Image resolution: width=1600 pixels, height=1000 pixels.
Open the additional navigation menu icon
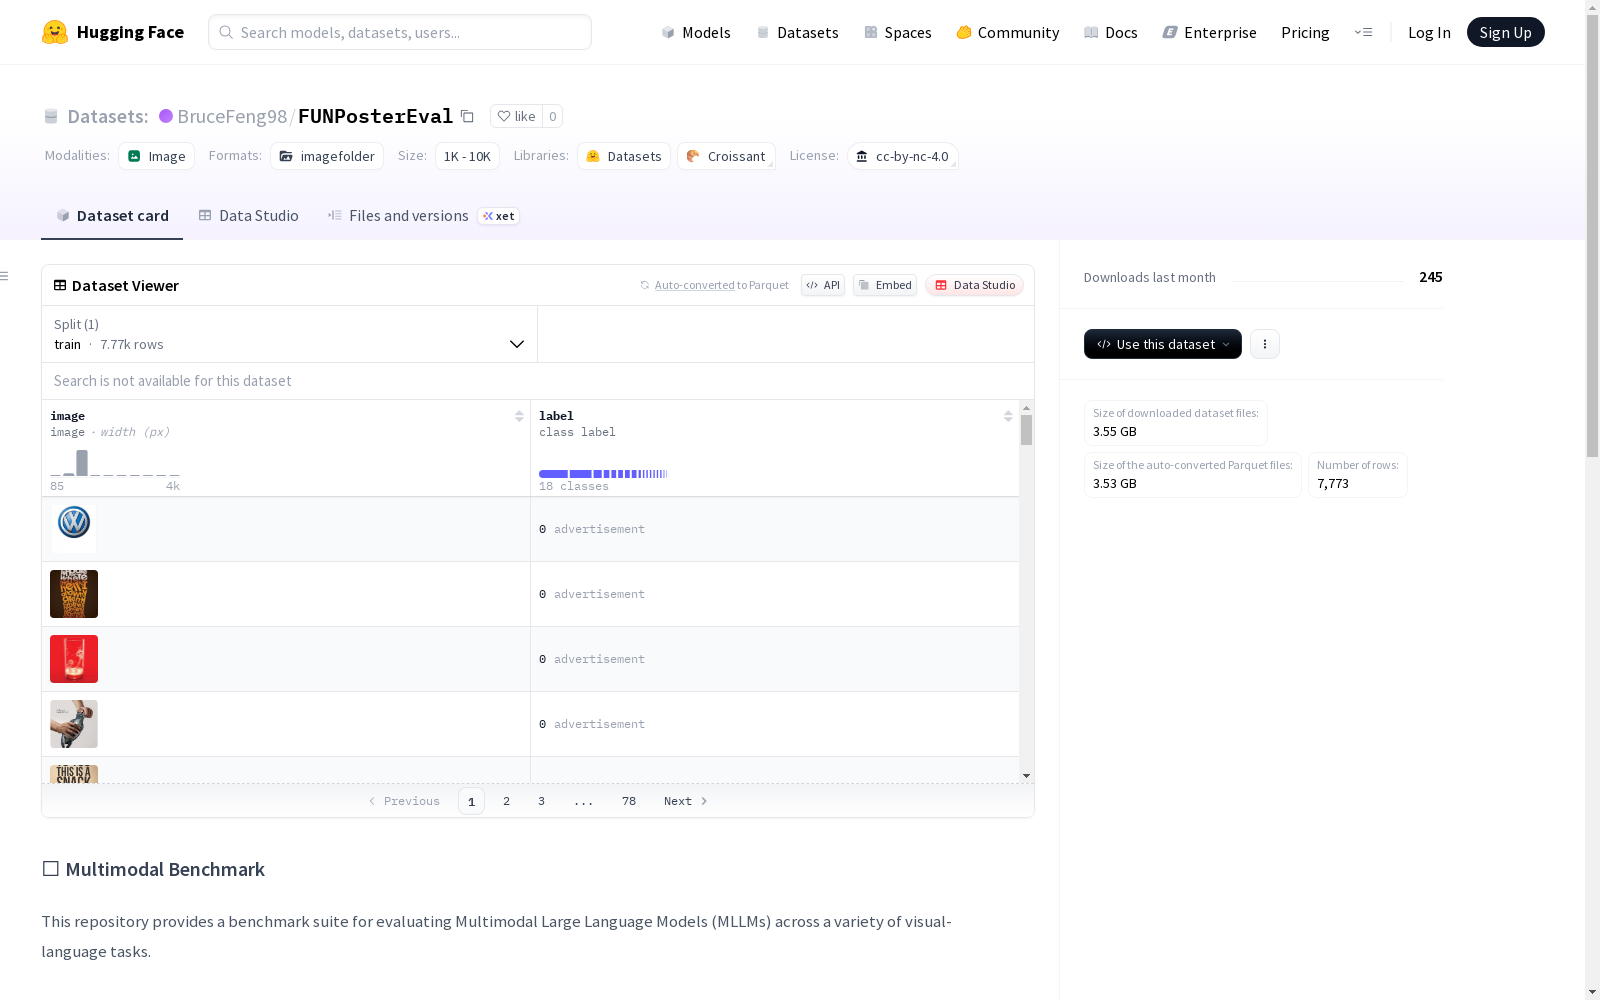click(1363, 32)
